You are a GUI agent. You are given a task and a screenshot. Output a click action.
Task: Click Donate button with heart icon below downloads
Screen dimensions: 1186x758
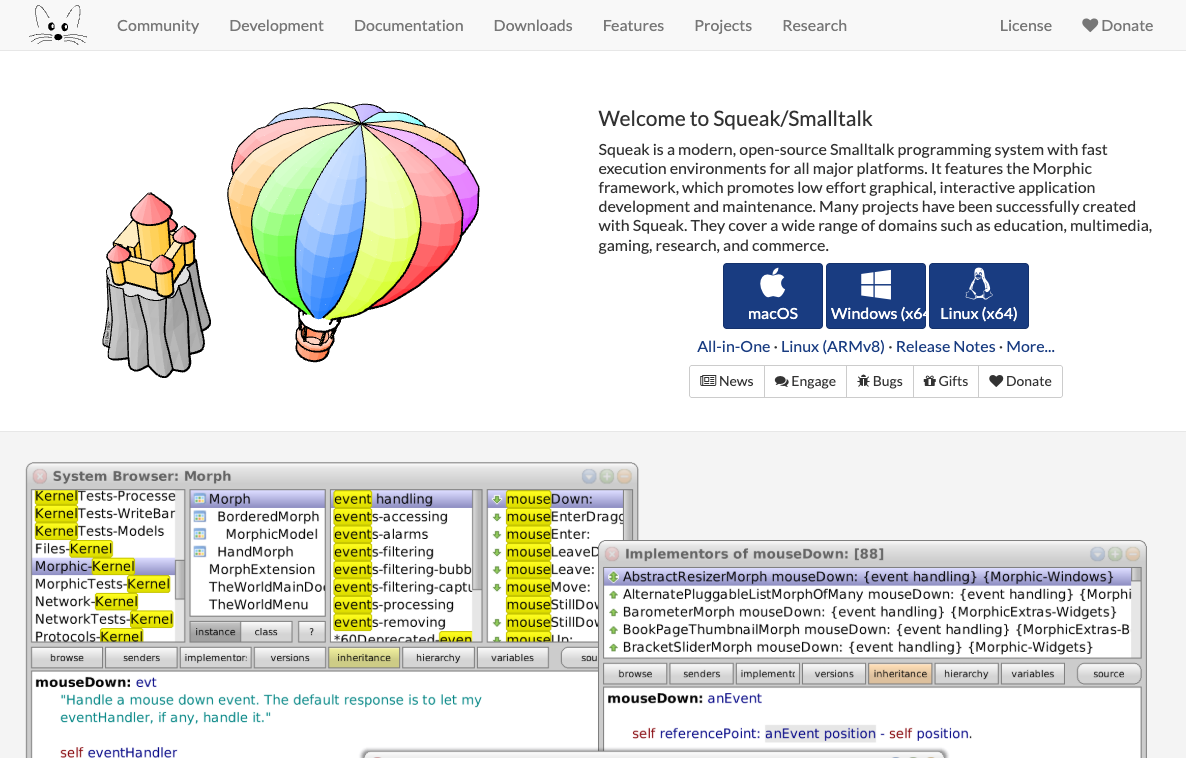tap(1020, 381)
